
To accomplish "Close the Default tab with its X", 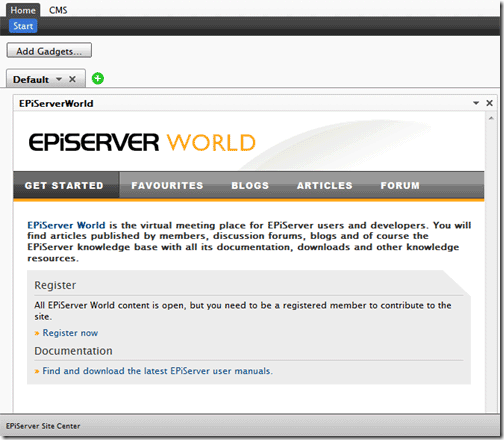I will (x=72, y=79).
